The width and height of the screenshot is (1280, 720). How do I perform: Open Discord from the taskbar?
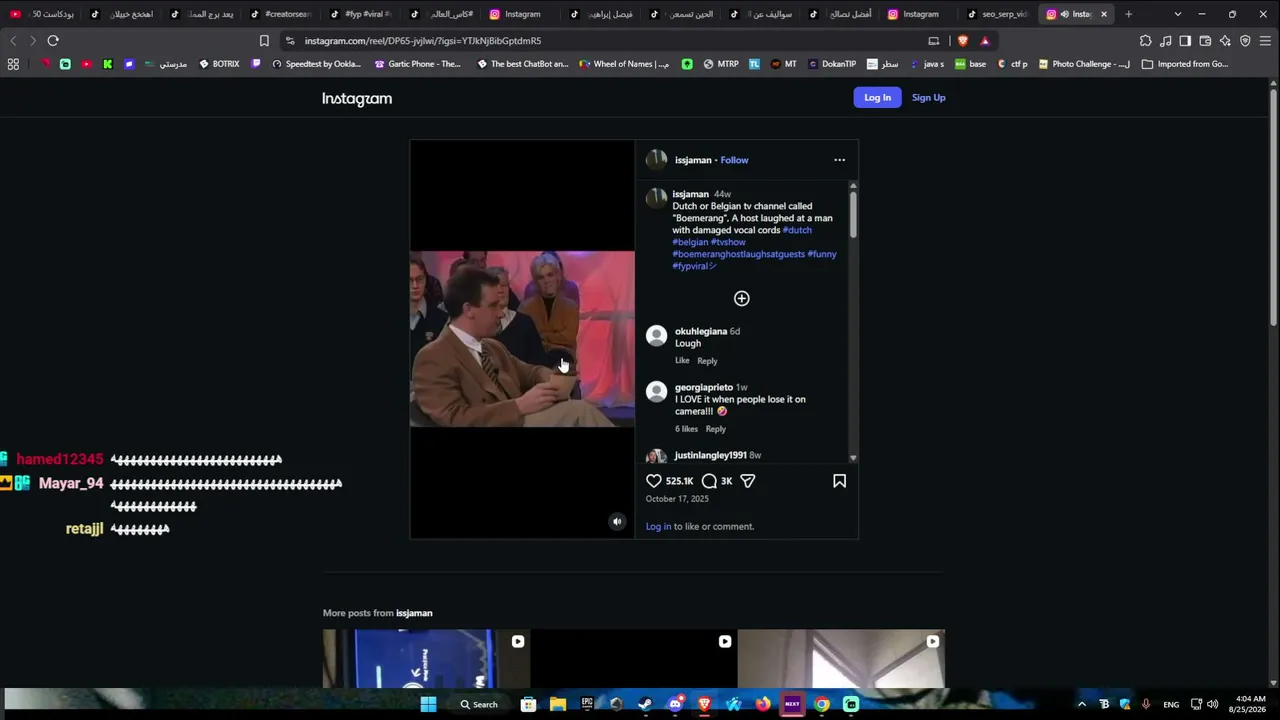coord(675,704)
